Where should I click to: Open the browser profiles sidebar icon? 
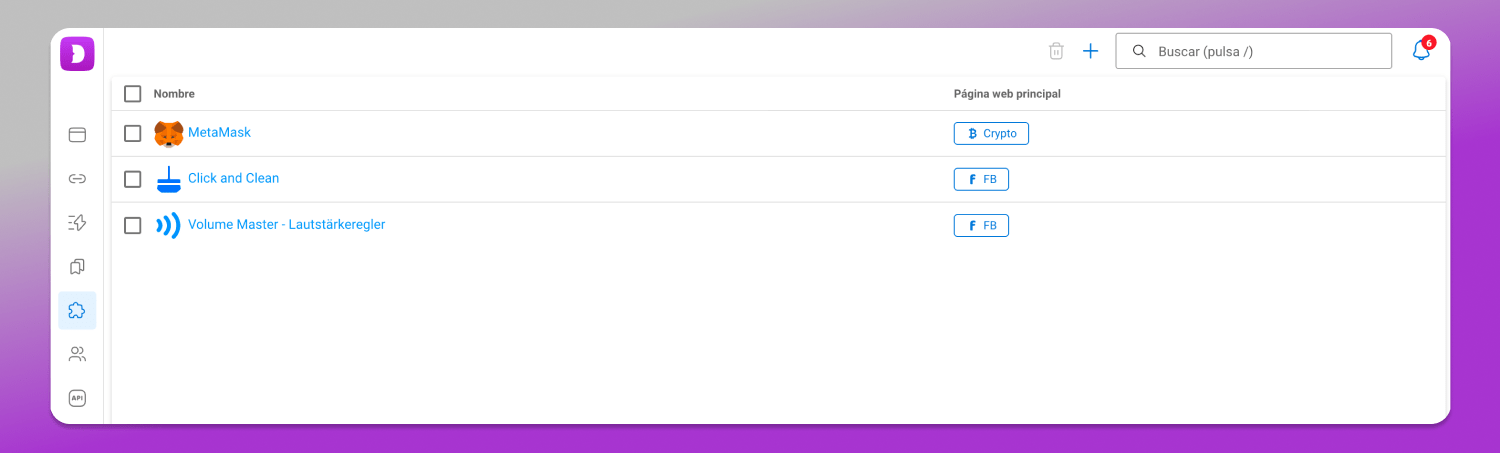click(x=77, y=135)
